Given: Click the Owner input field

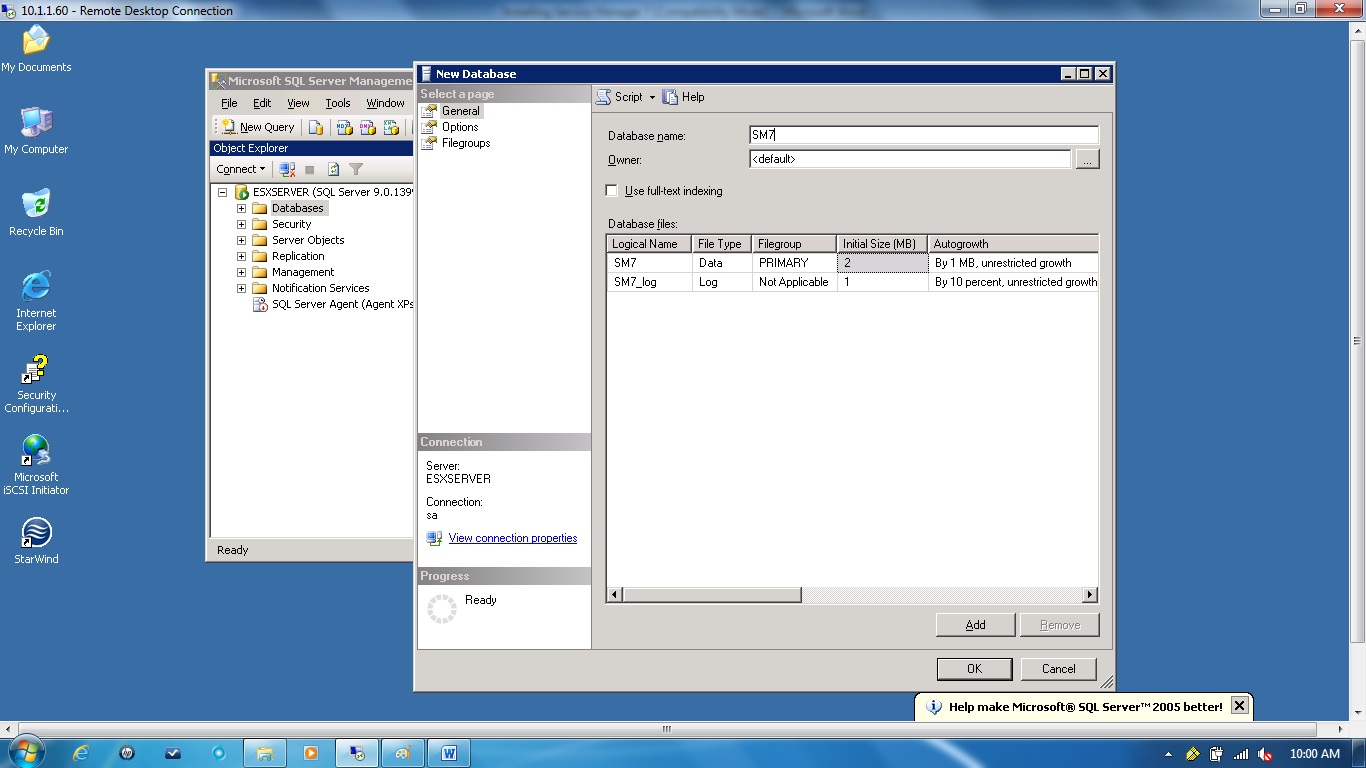Looking at the screenshot, I should coord(910,159).
